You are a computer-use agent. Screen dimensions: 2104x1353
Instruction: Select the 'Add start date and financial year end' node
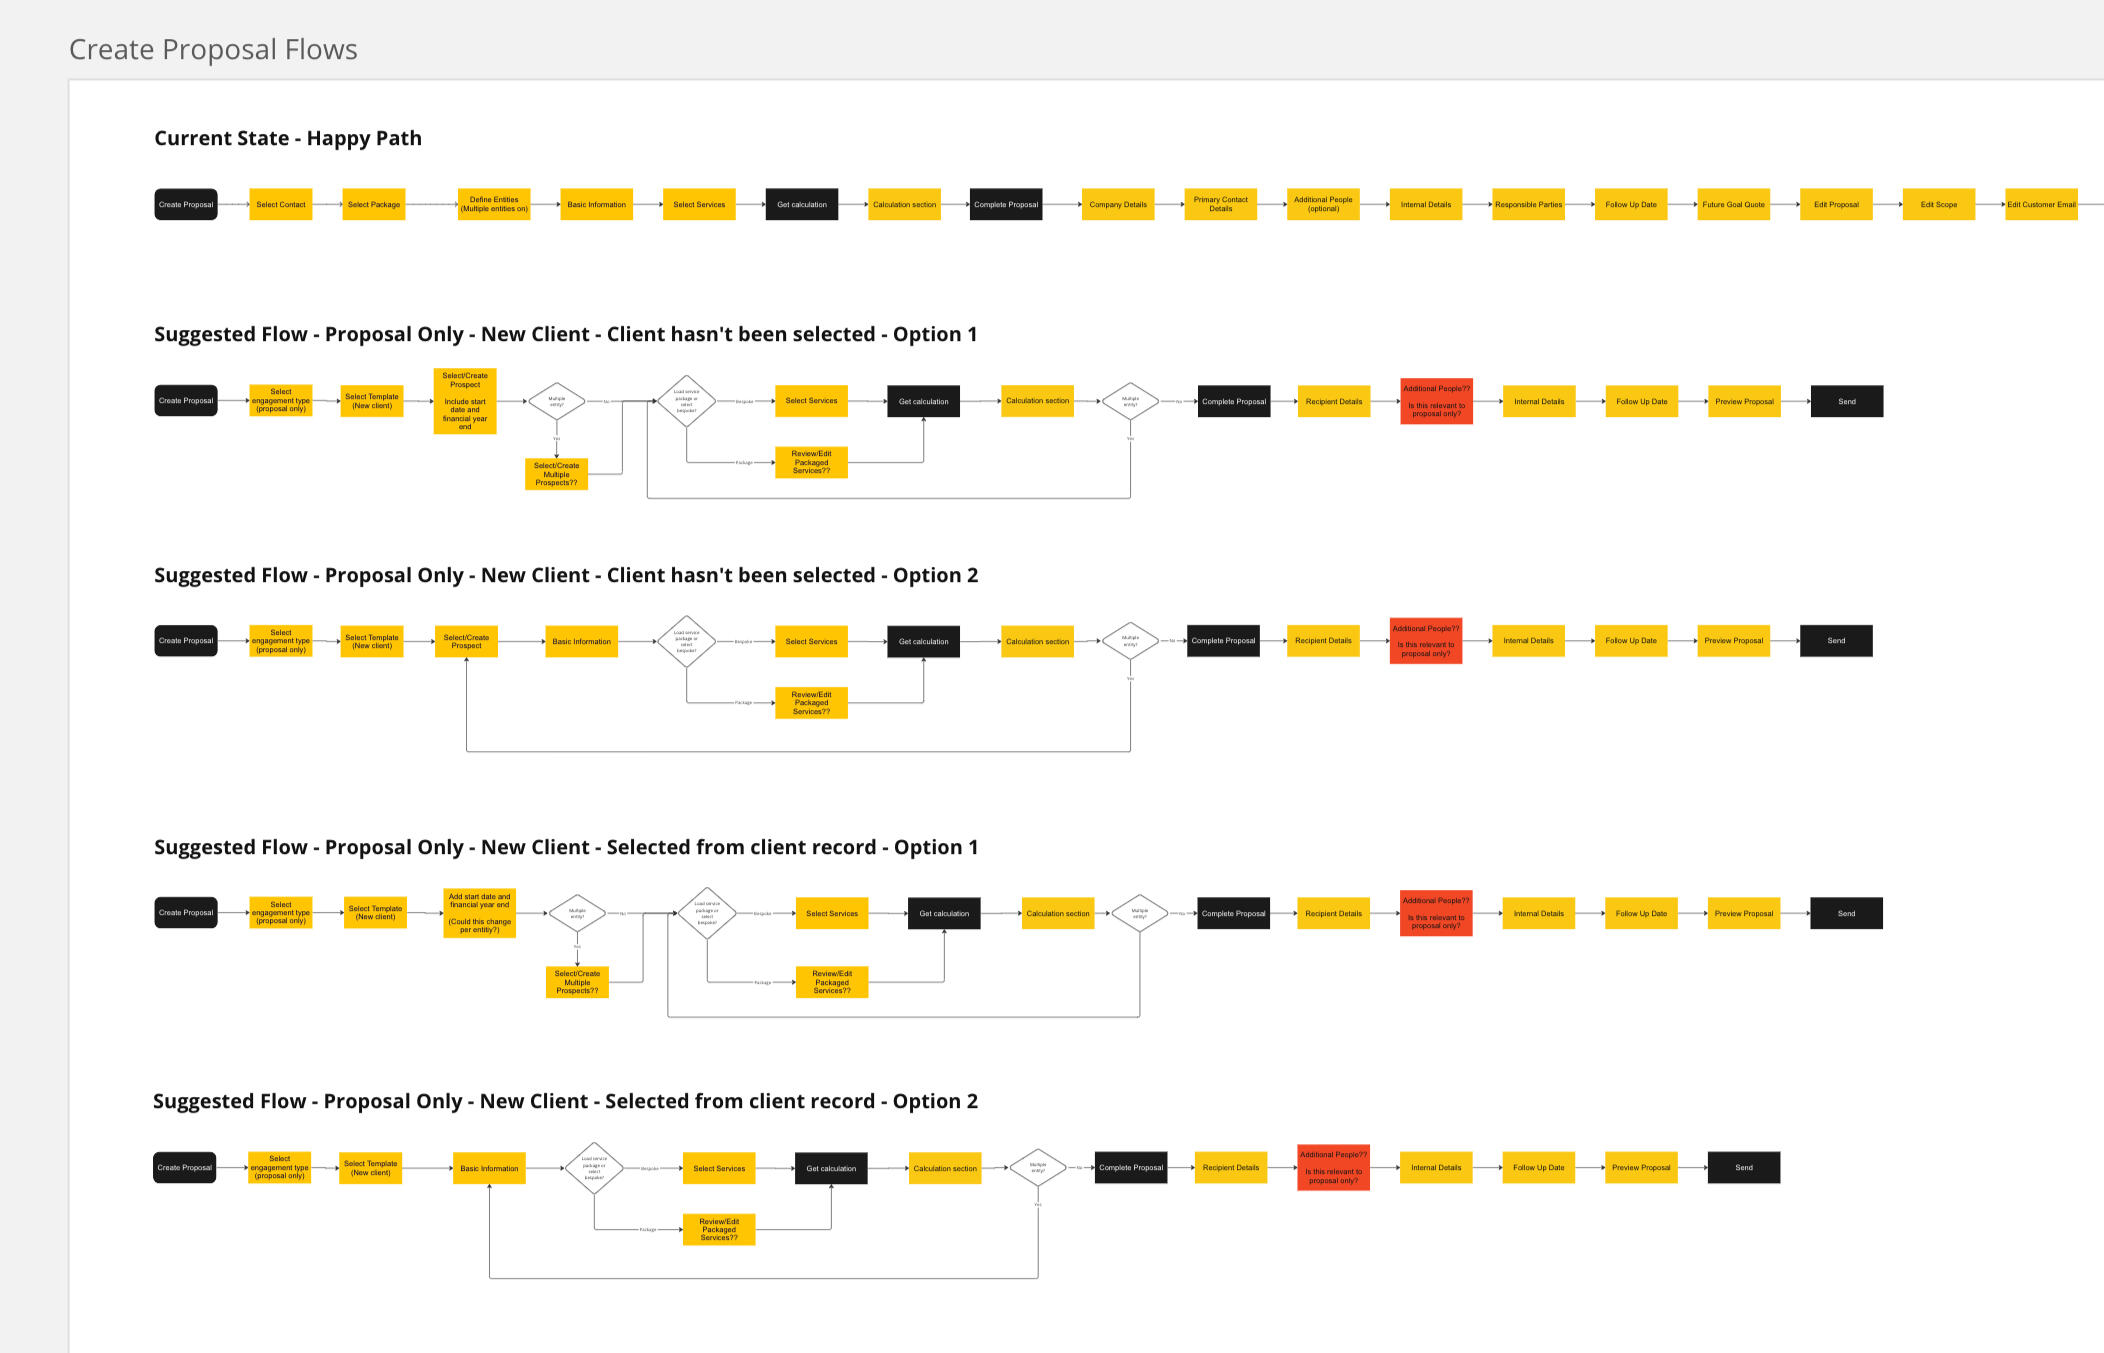479,913
